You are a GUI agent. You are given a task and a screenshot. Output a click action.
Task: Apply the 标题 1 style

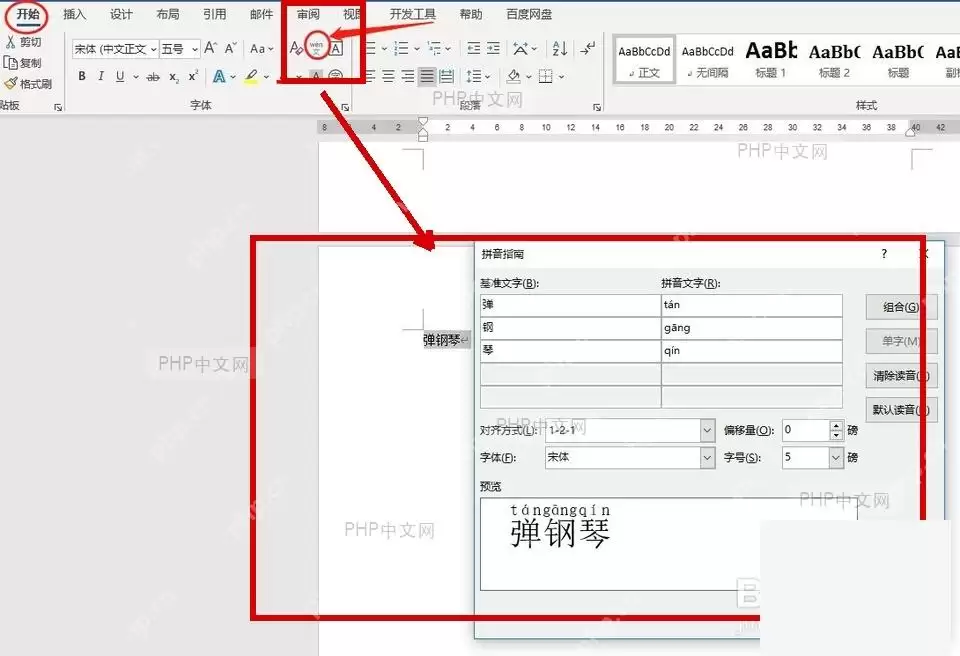pyautogui.click(x=771, y=60)
